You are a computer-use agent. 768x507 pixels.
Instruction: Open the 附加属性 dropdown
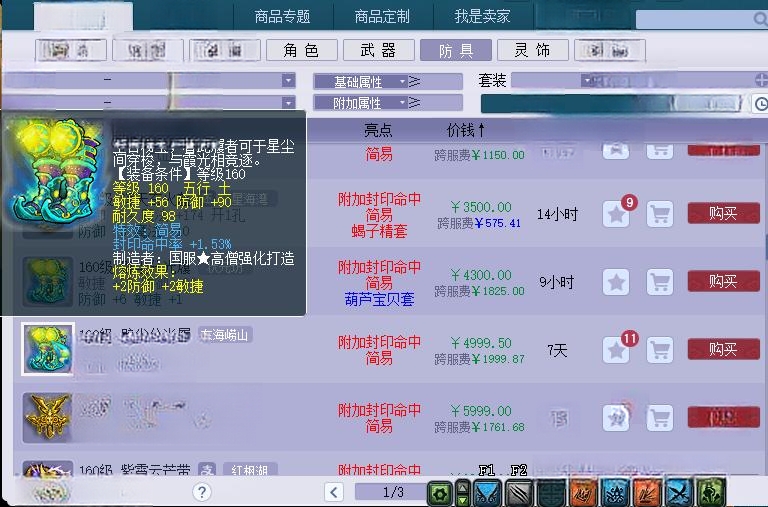click(361, 103)
